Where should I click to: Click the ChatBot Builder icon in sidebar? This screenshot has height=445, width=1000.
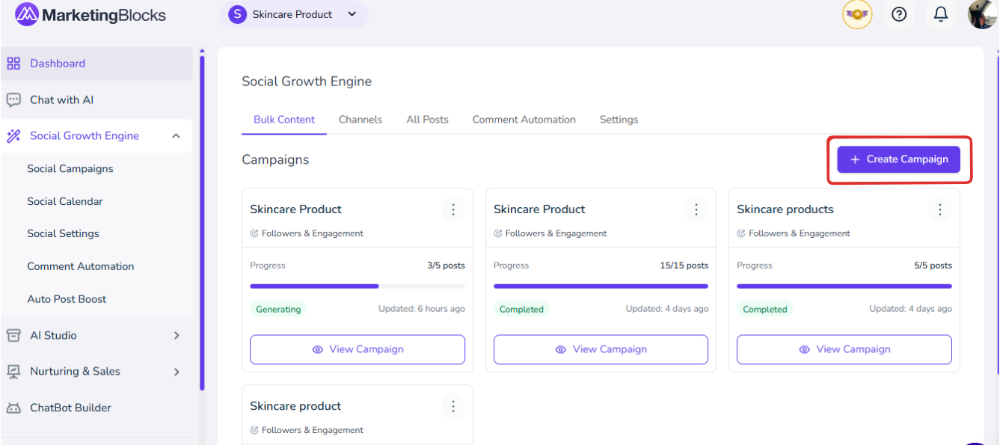[x=14, y=408]
